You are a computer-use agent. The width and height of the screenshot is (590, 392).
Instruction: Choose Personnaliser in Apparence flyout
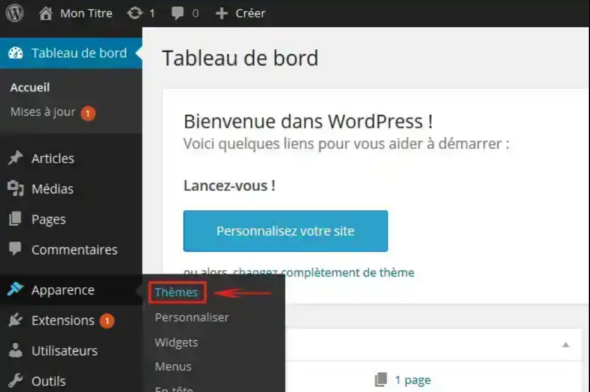point(192,318)
